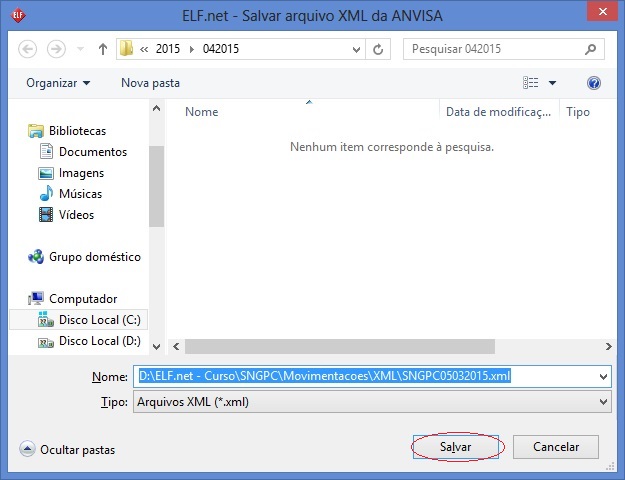The image size is (625, 480).
Task: Hide folders with Ocultar pastas
Action: point(67,450)
